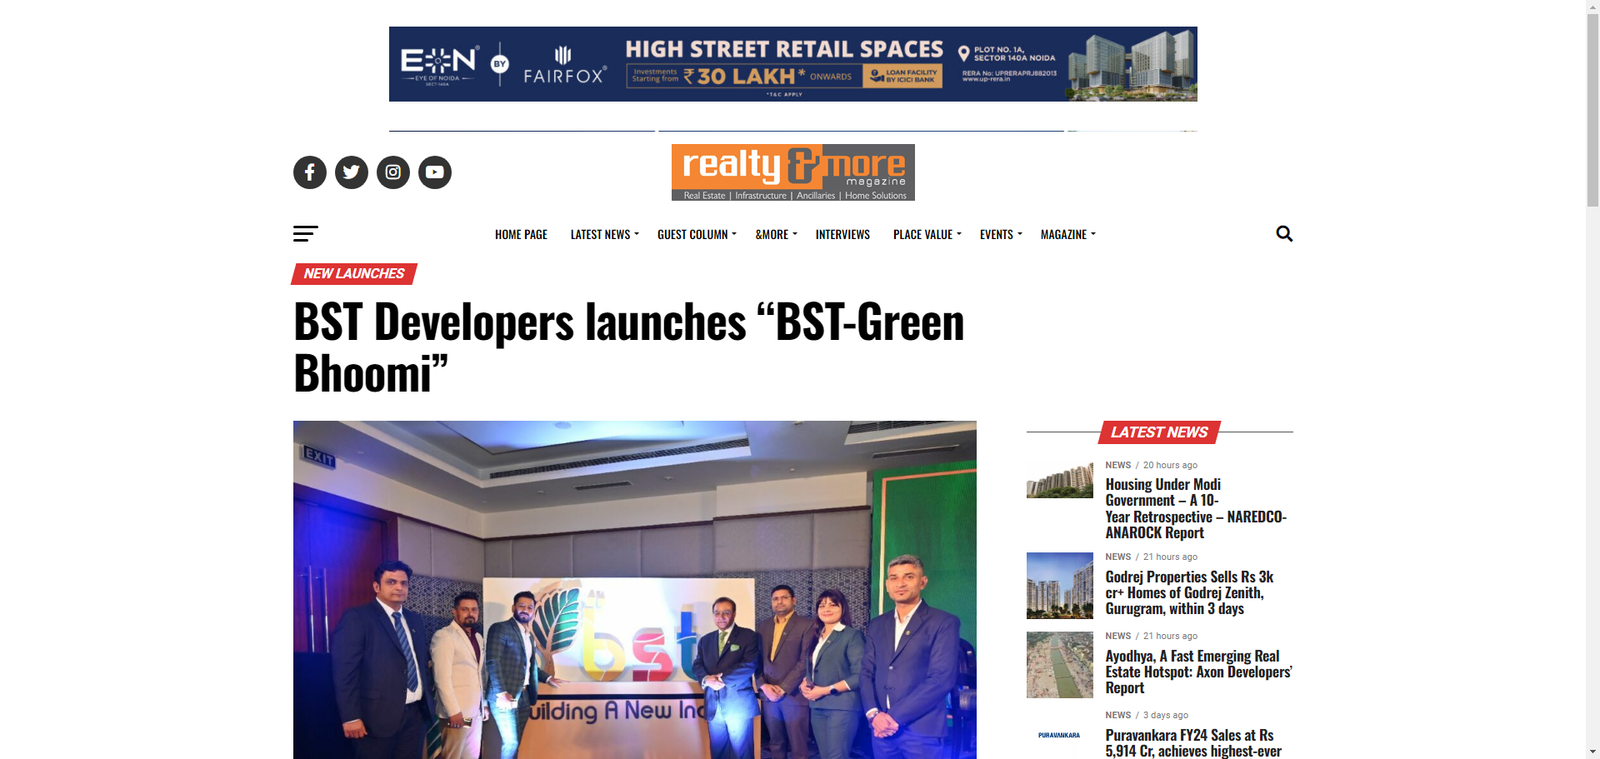Open the Ayodhya article aerial thumbnail
This screenshot has height=759, width=1600.
click(x=1060, y=665)
